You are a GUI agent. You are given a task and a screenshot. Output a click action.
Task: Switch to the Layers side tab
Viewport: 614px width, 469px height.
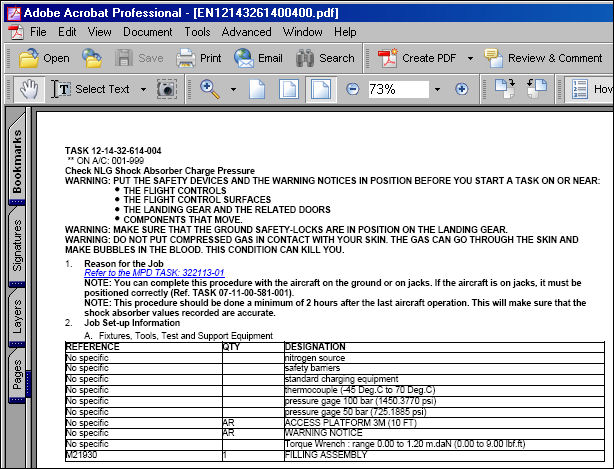click(17, 318)
